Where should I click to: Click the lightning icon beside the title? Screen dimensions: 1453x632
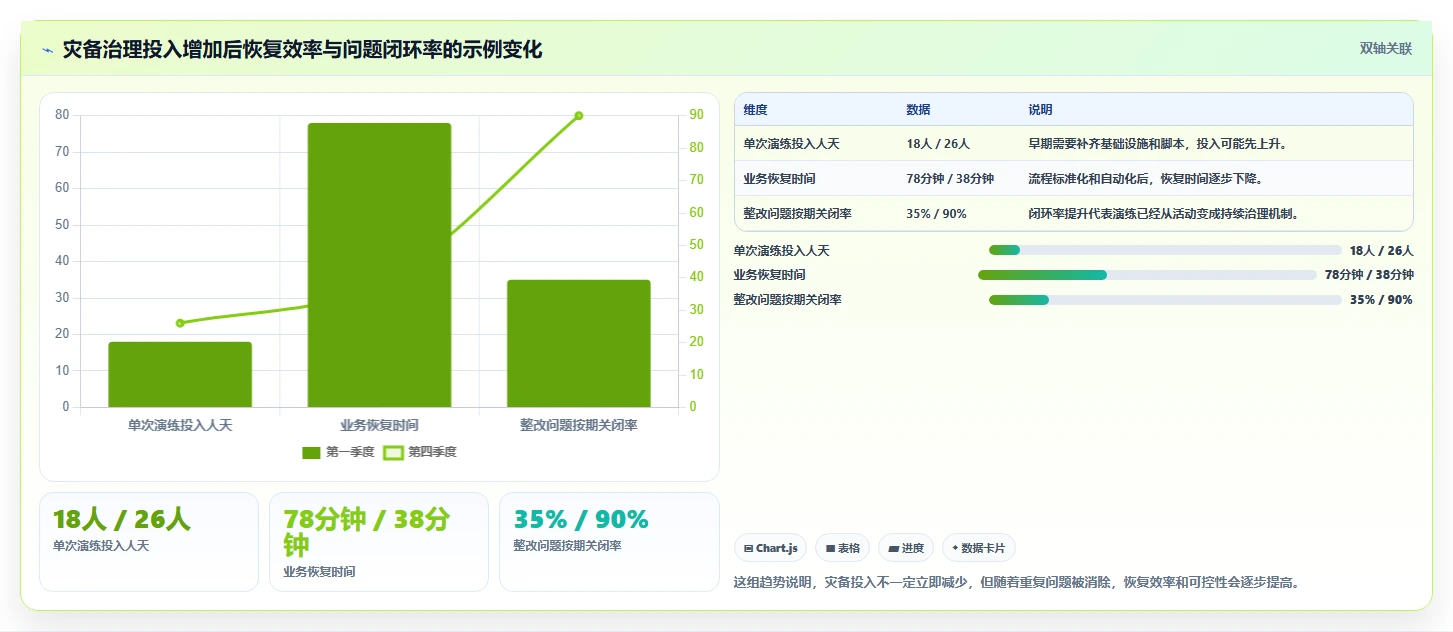[x=47, y=50]
